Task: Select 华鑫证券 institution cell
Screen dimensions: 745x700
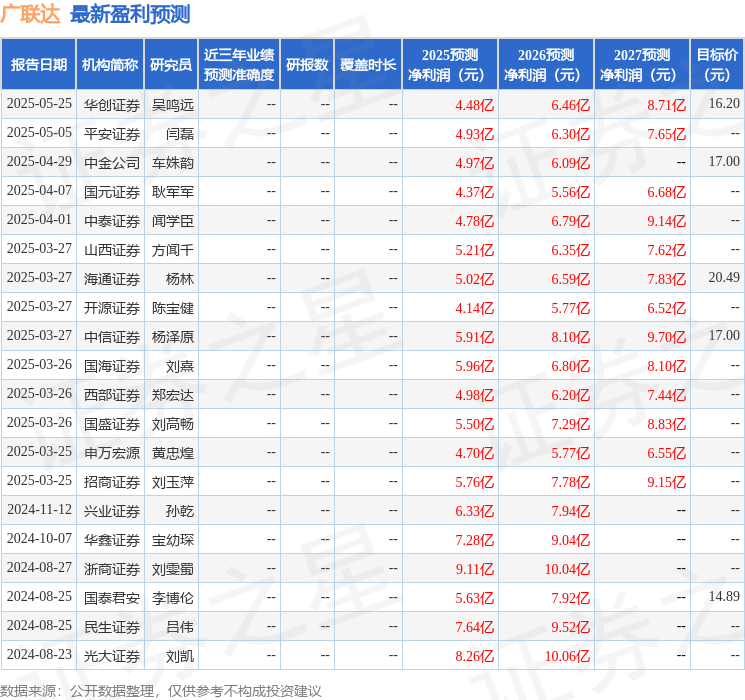Action: tap(112, 540)
